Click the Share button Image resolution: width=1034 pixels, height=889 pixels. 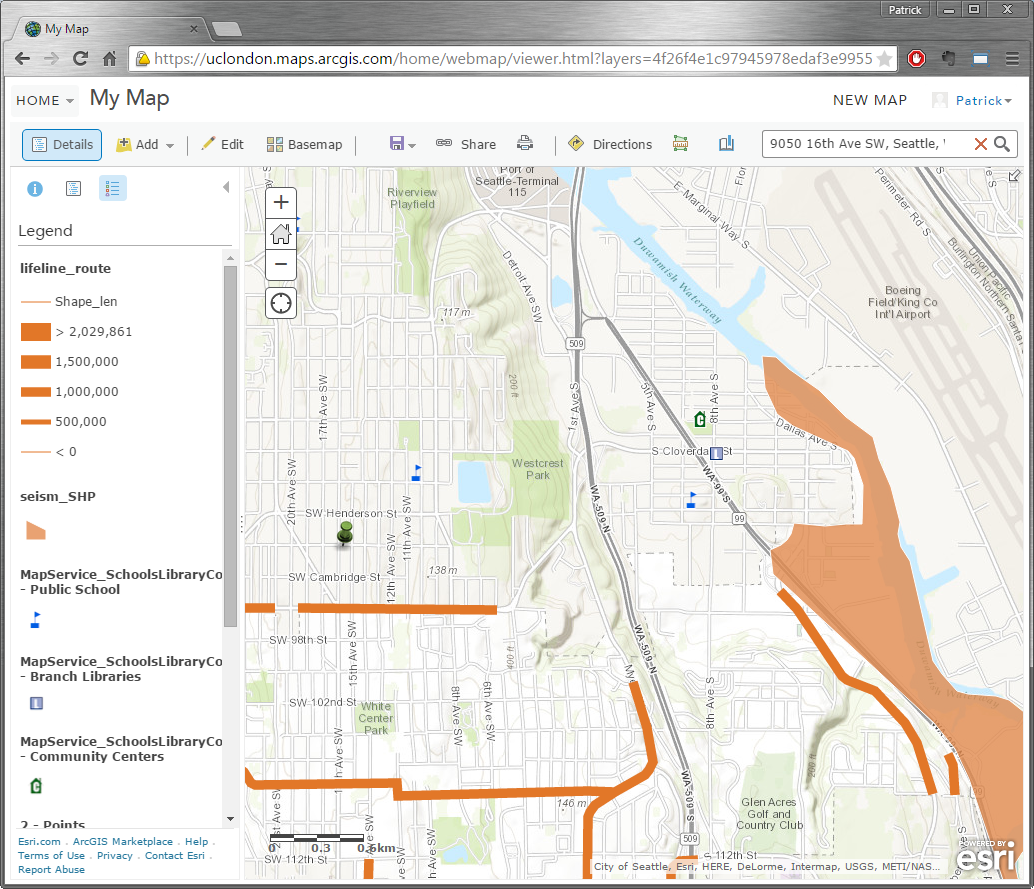point(466,144)
